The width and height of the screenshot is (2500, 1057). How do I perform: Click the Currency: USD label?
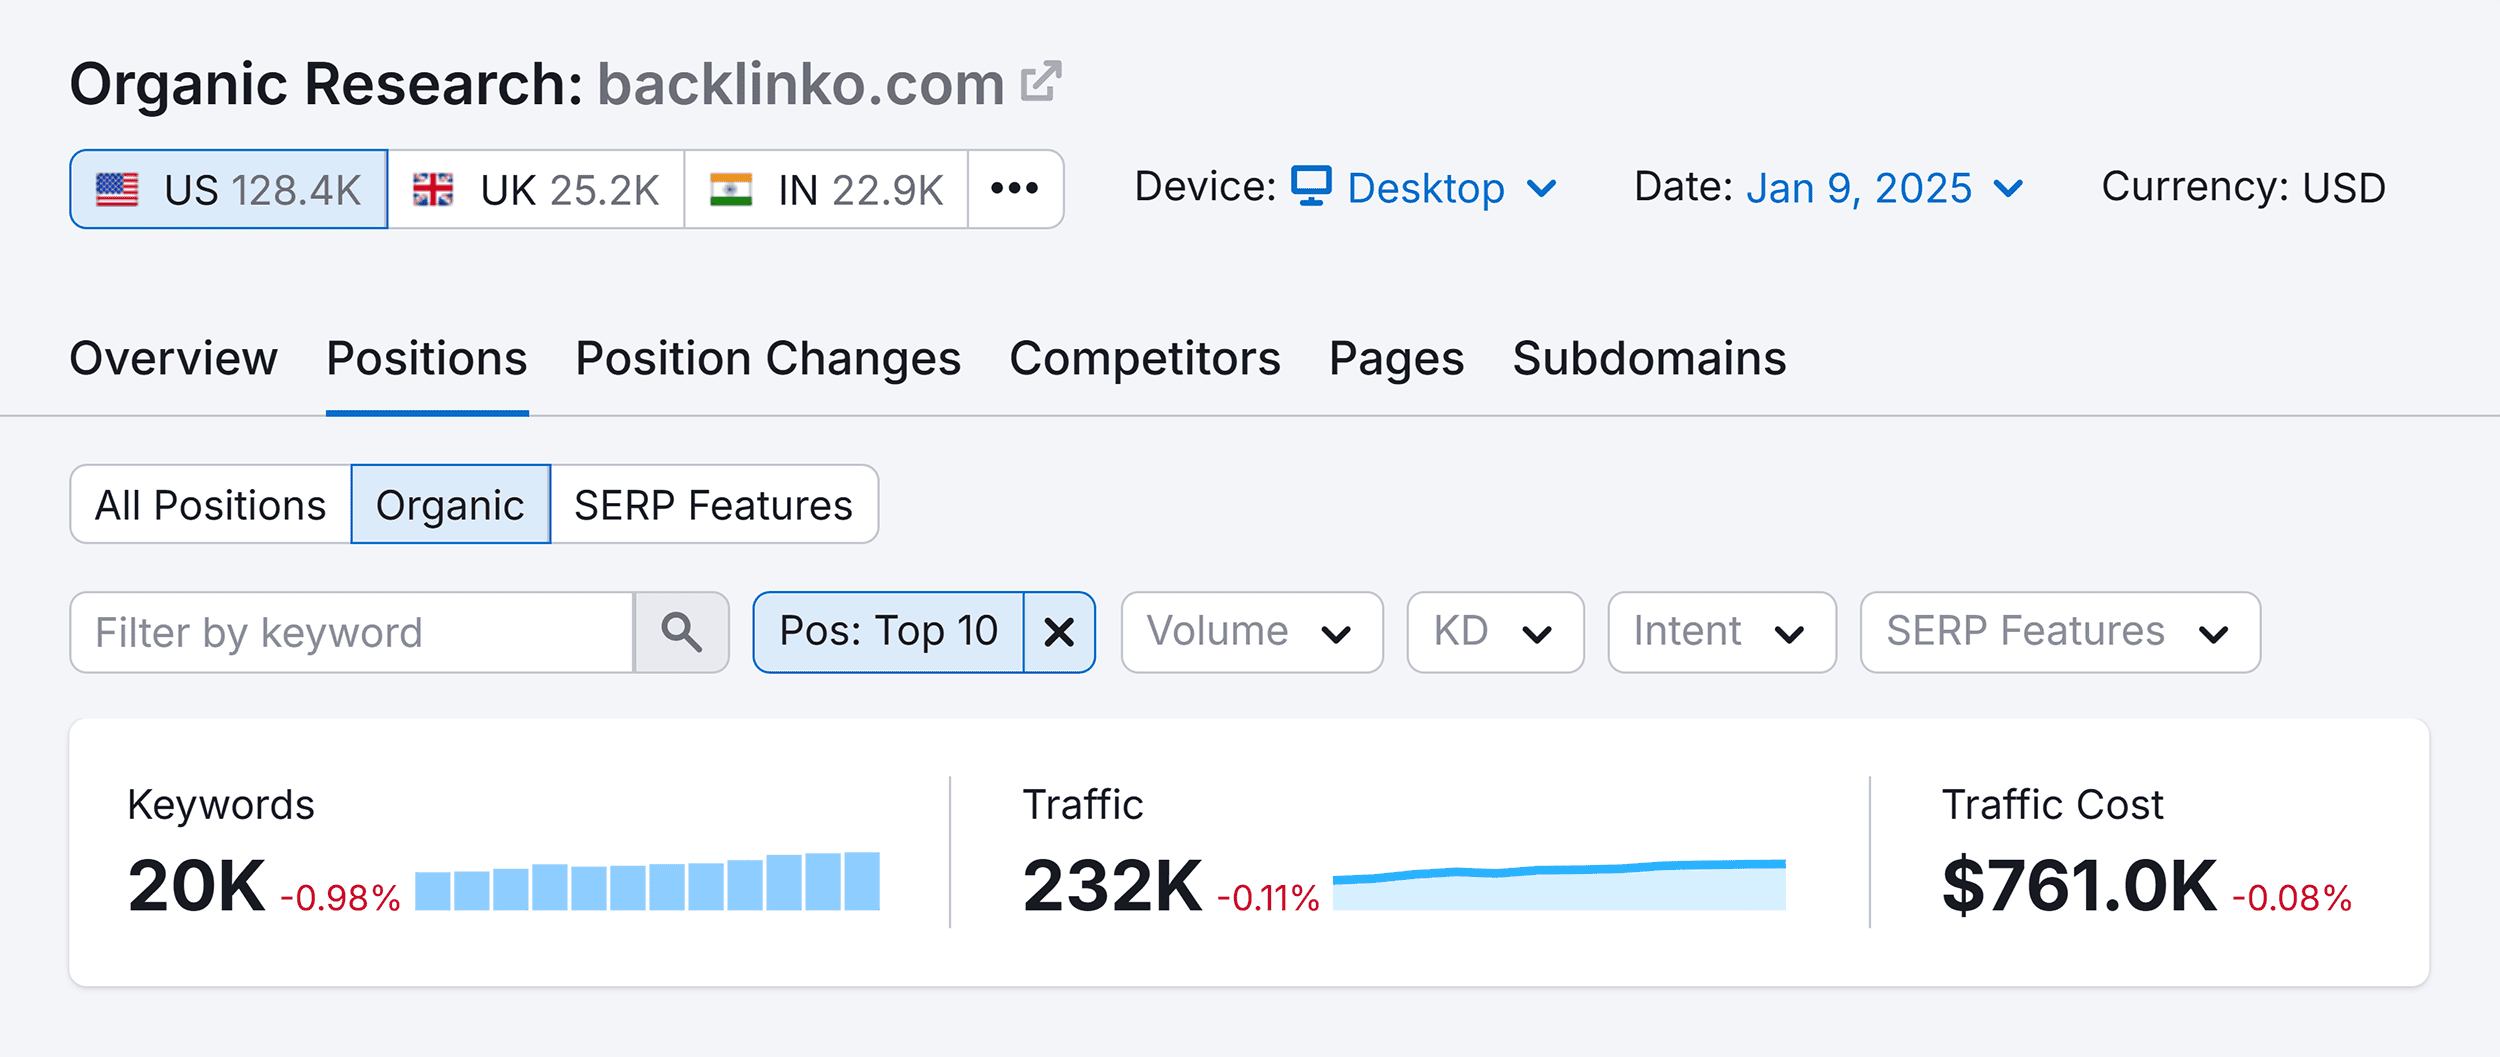tap(2244, 187)
